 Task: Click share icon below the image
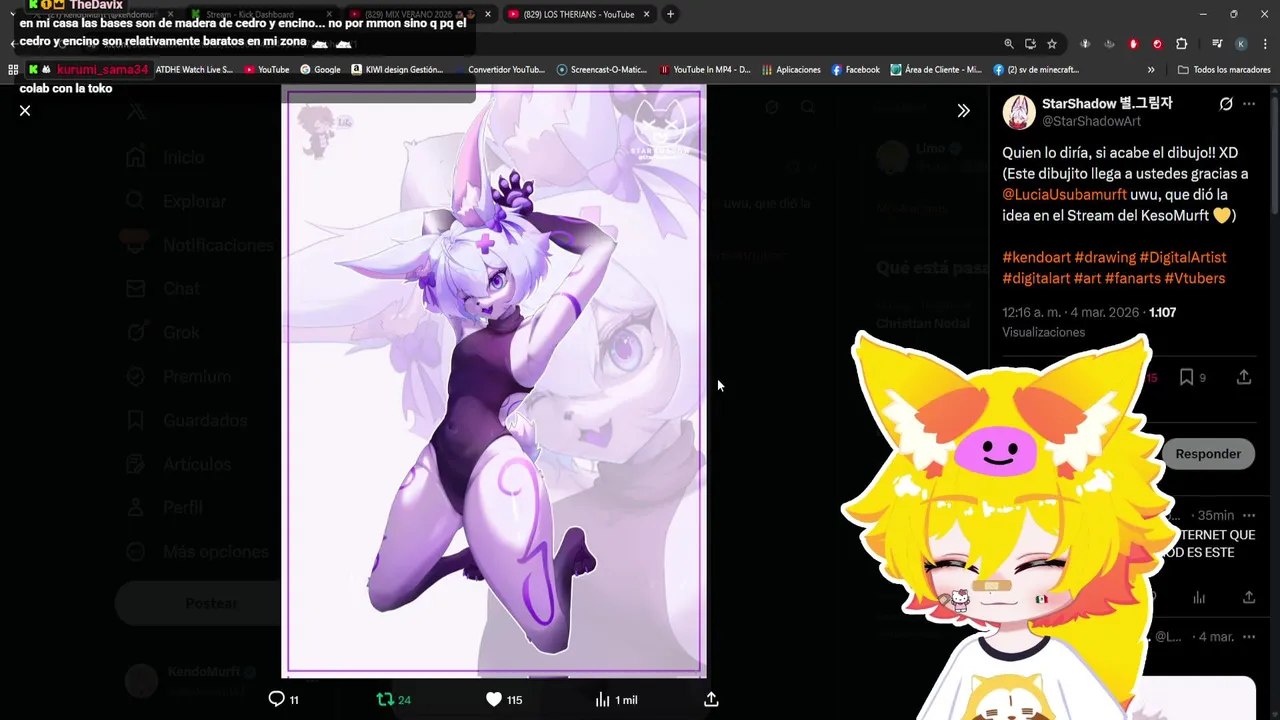click(x=711, y=700)
